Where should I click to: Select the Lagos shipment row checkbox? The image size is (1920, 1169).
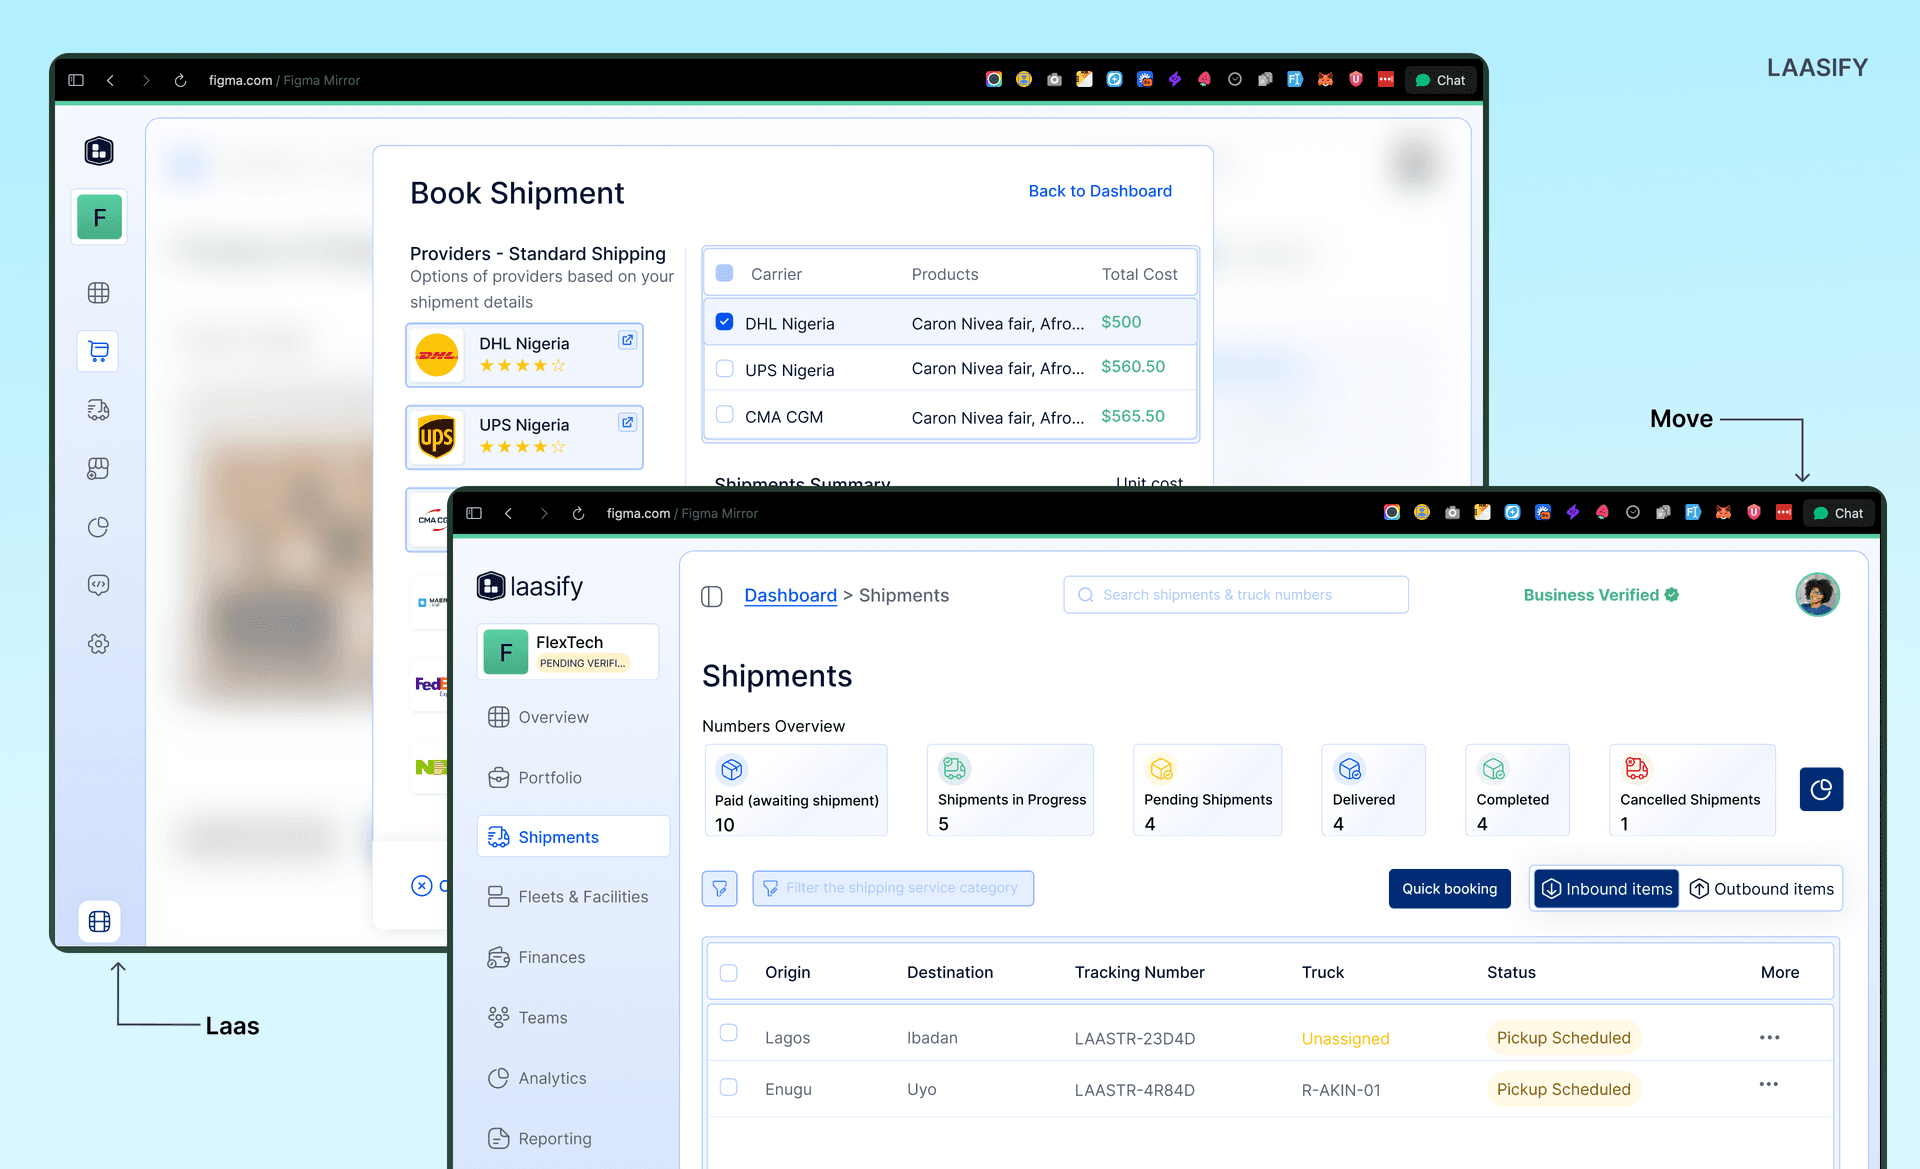[x=729, y=1033]
